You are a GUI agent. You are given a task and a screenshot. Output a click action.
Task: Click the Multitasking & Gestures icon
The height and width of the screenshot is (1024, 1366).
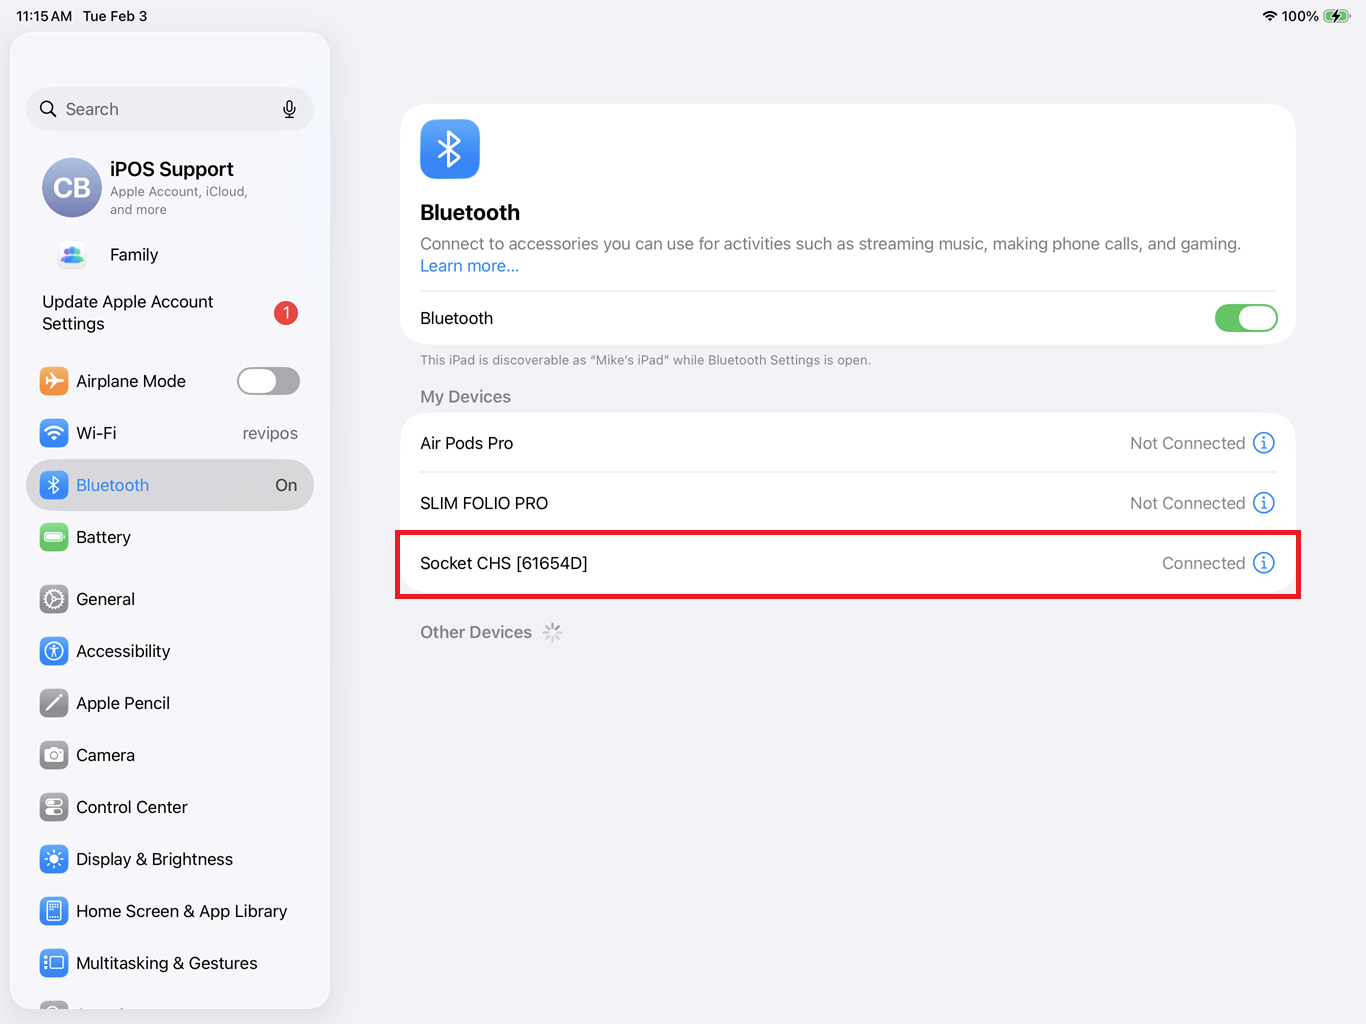tap(54, 963)
